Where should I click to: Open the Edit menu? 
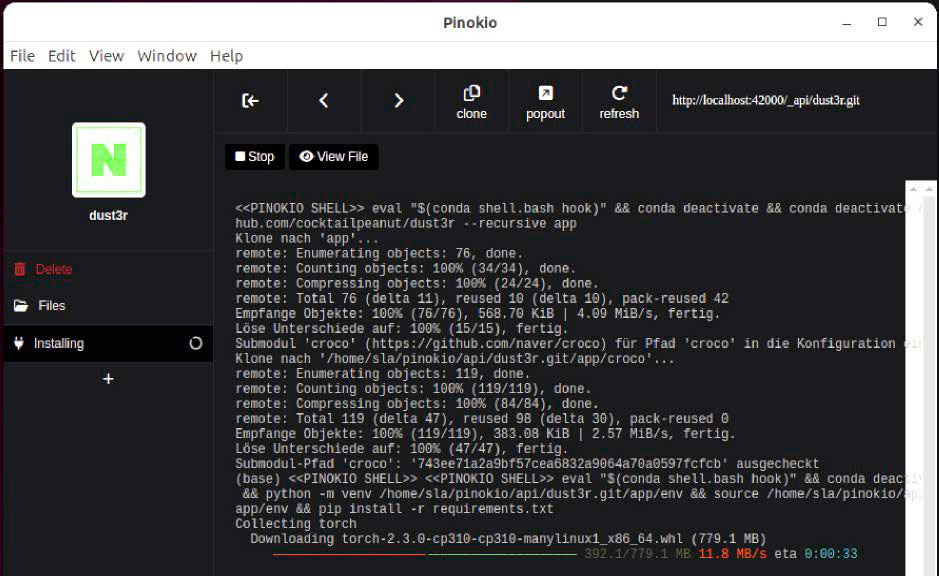pyautogui.click(x=62, y=56)
